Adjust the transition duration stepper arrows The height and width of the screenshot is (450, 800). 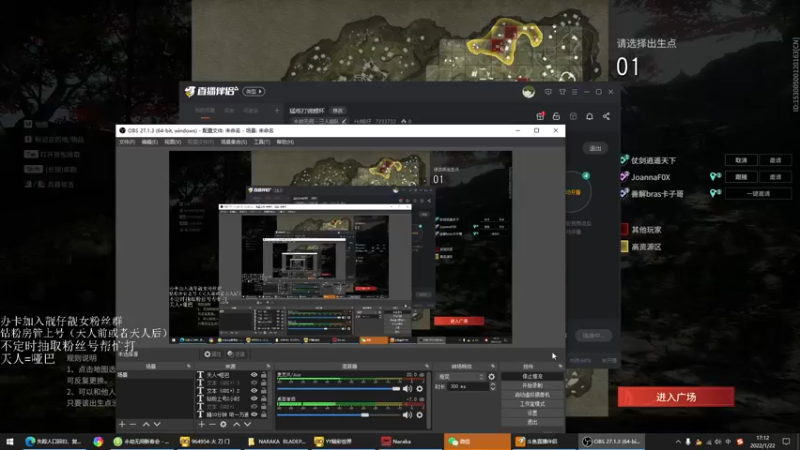(x=492, y=387)
